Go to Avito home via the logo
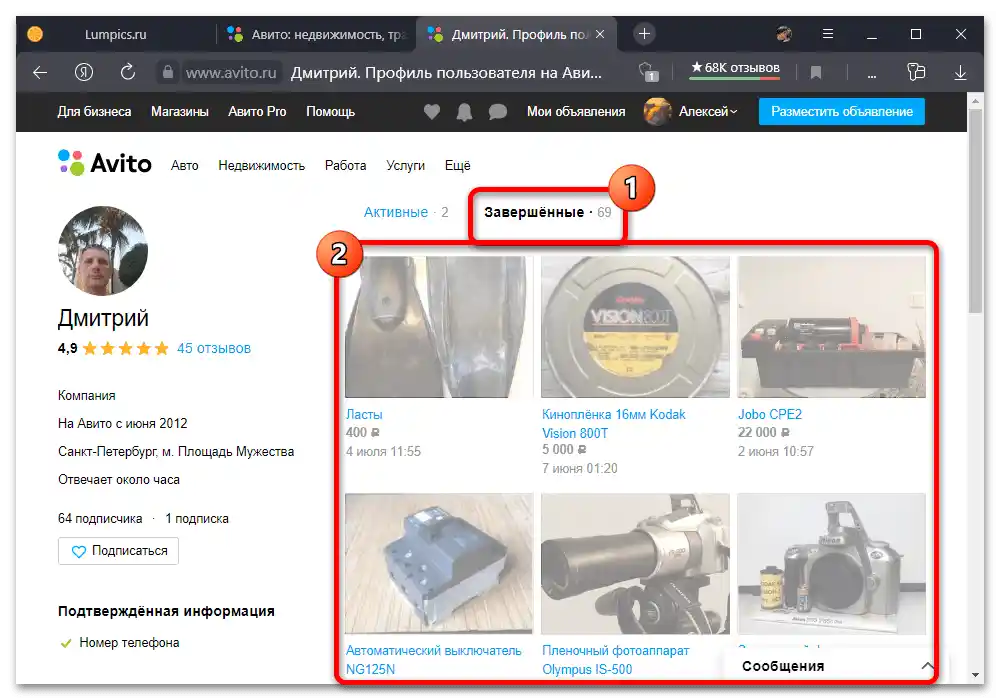 tap(105, 163)
